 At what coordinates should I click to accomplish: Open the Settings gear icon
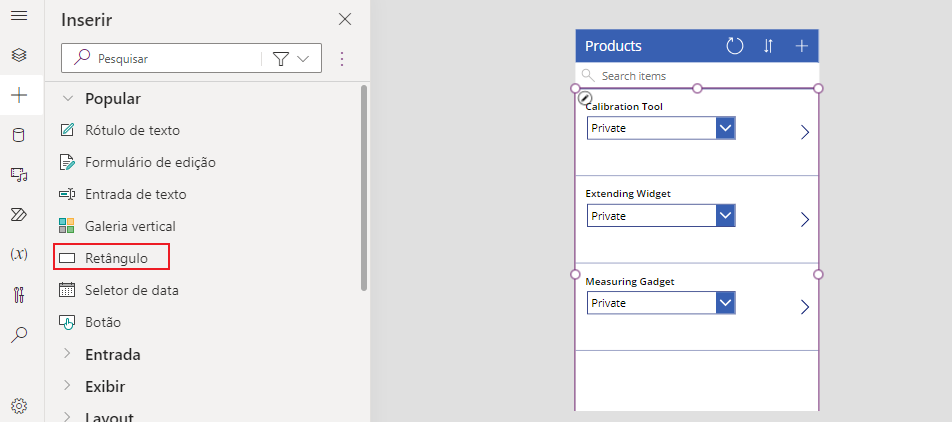pyautogui.click(x=19, y=406)
